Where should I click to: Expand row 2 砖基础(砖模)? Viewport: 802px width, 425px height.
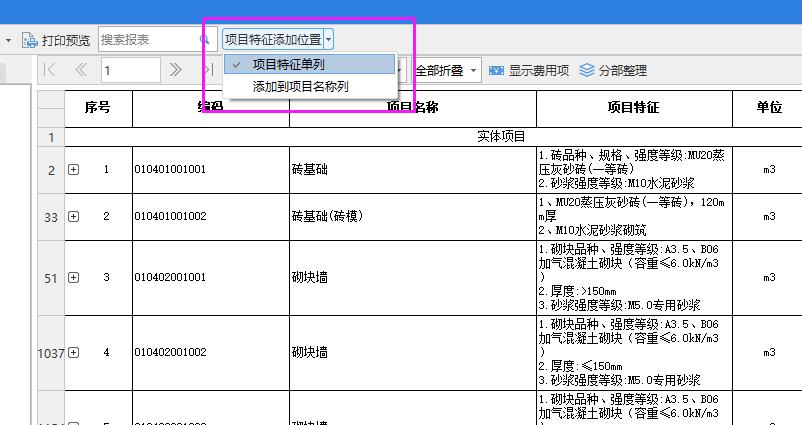coord(74,216)
